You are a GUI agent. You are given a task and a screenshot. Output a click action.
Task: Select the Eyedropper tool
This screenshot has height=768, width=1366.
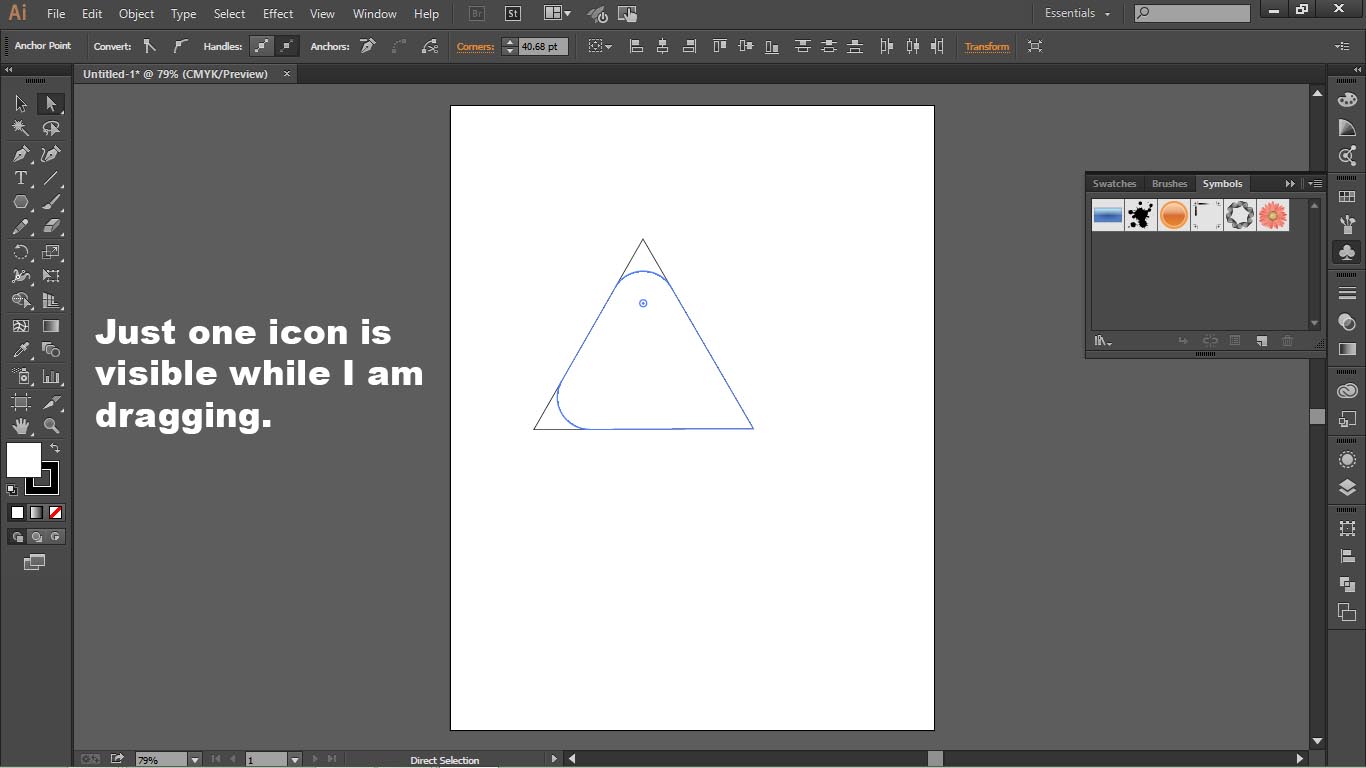[21, 350]
